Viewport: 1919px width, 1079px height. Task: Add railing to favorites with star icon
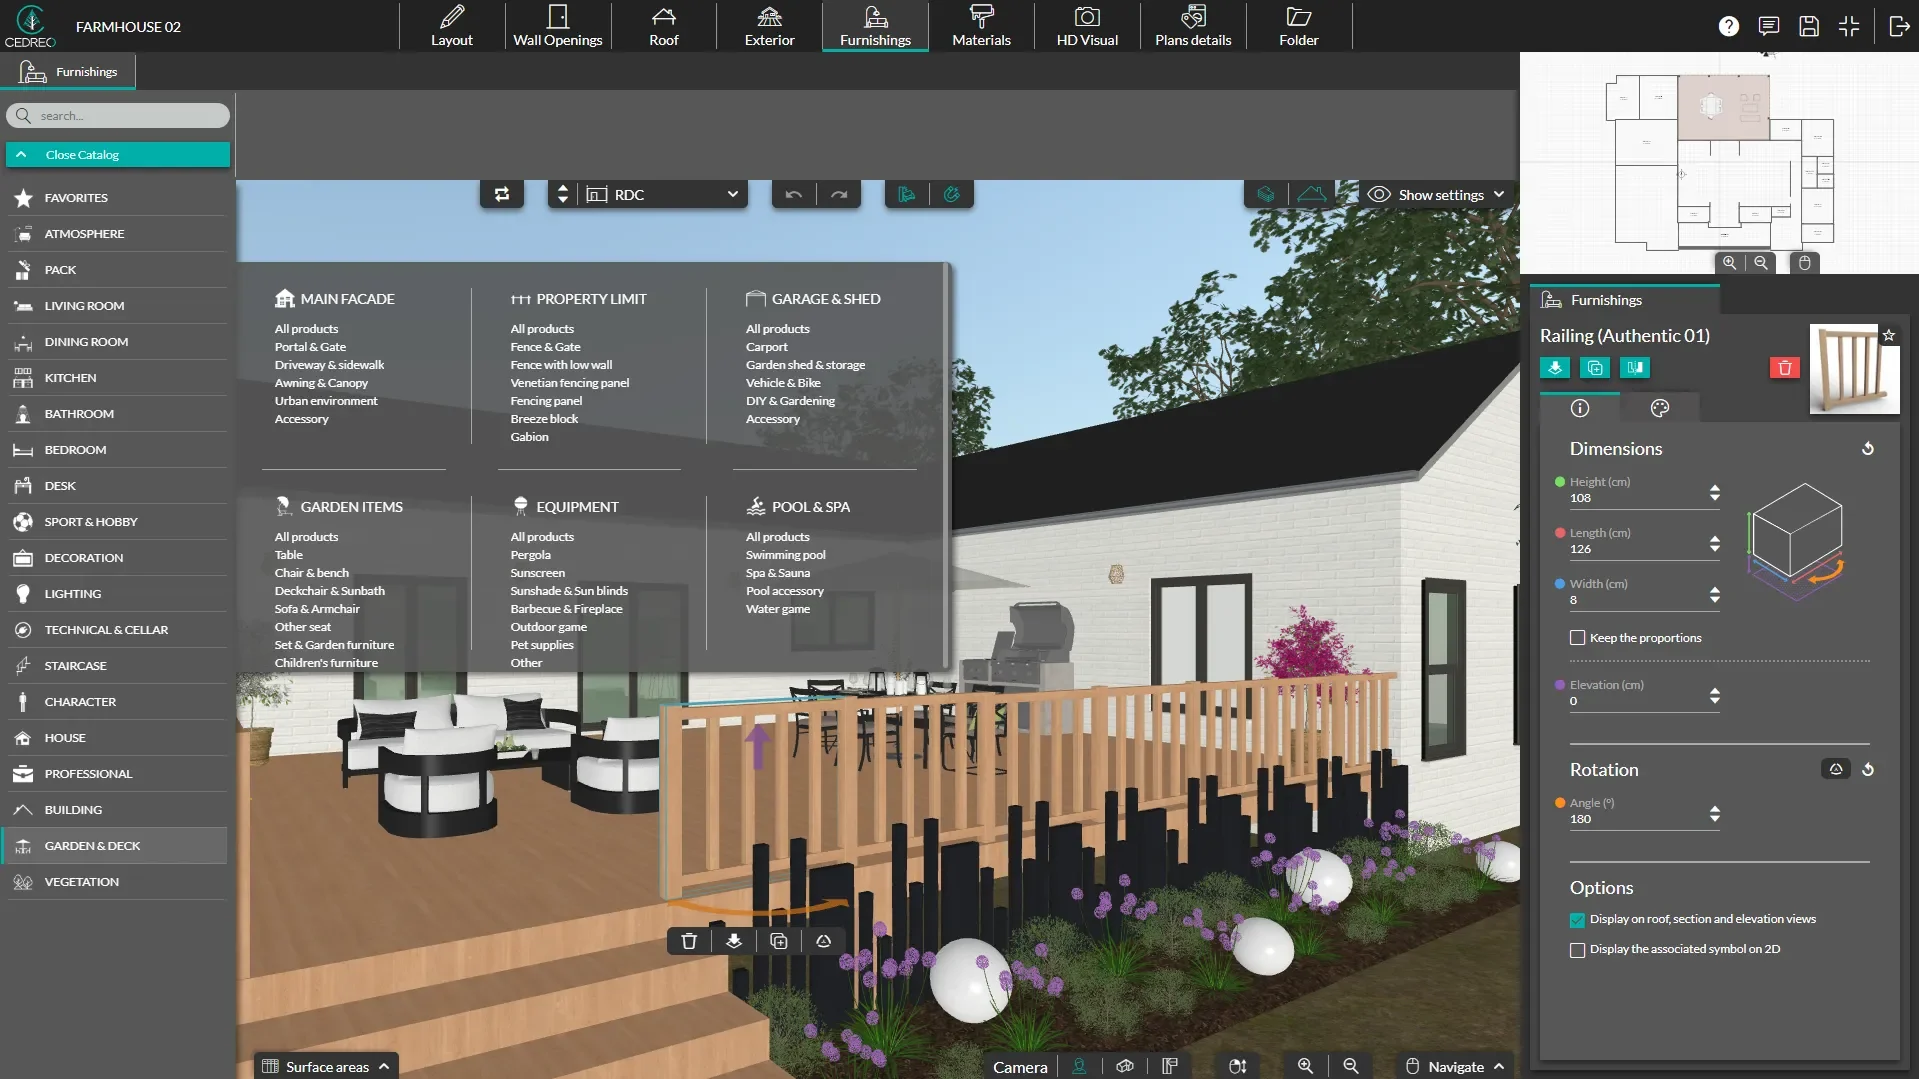click(1888, 335)
